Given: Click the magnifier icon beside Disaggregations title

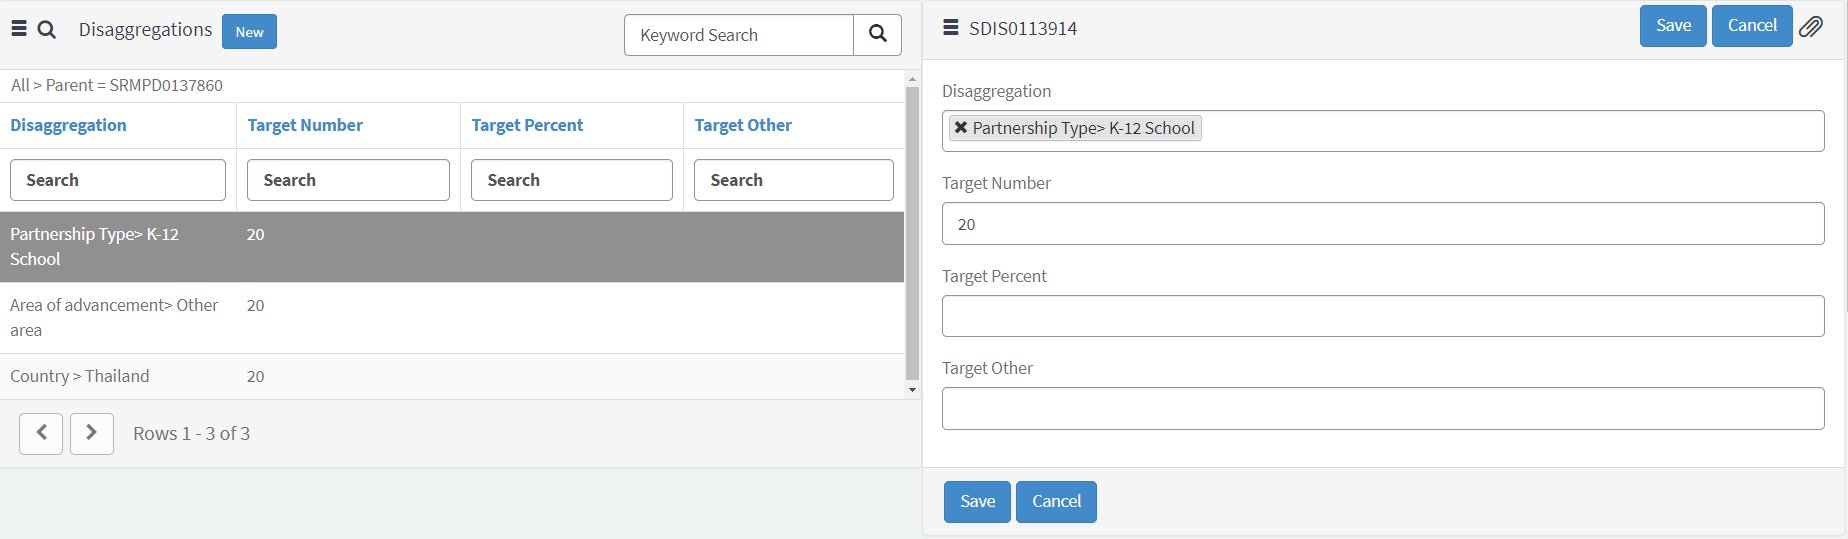Looking at the screenshot, I should pos(47,30).
